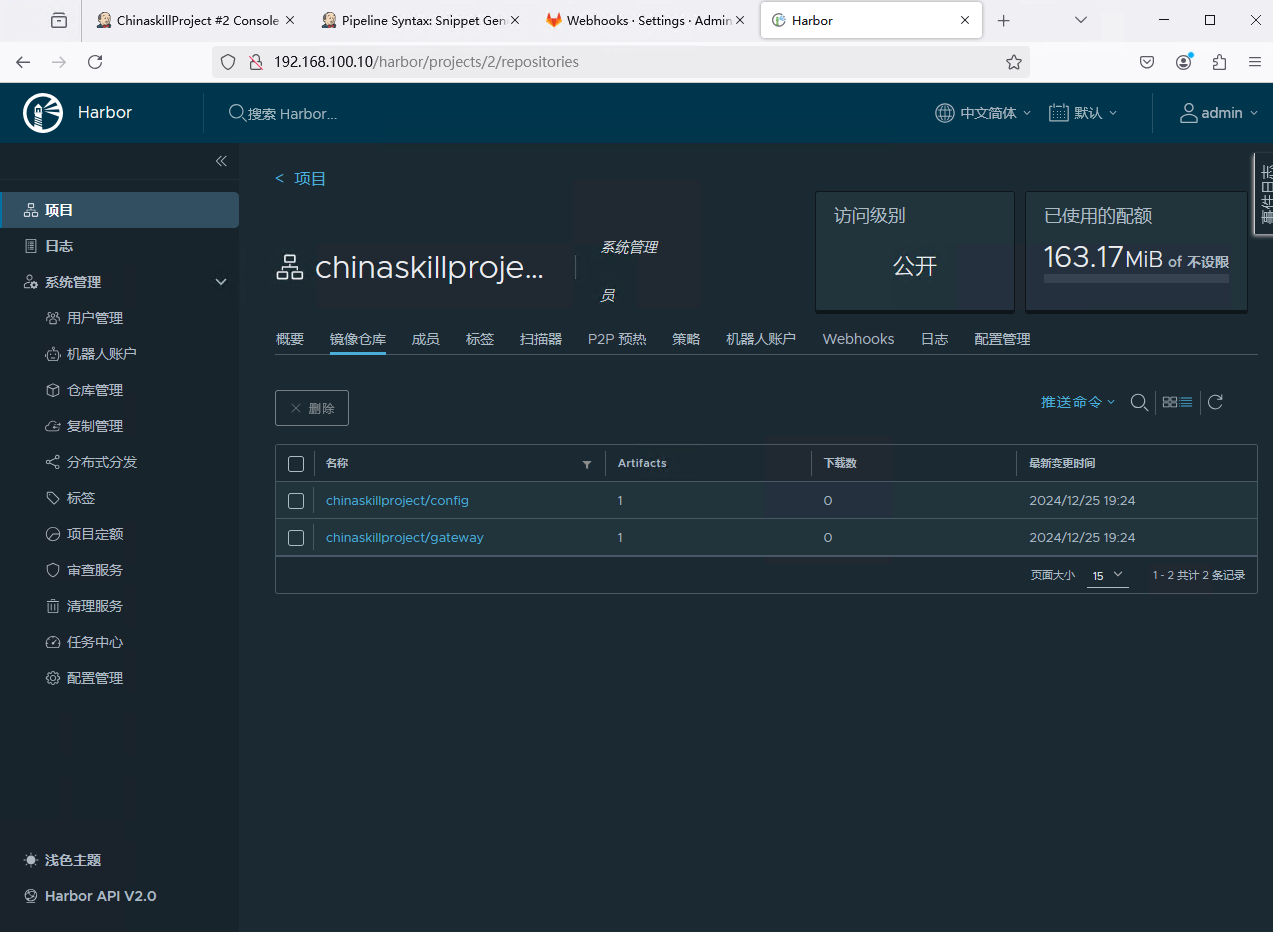Open the 默认 date format dropdown

(x=1084, y=113)
